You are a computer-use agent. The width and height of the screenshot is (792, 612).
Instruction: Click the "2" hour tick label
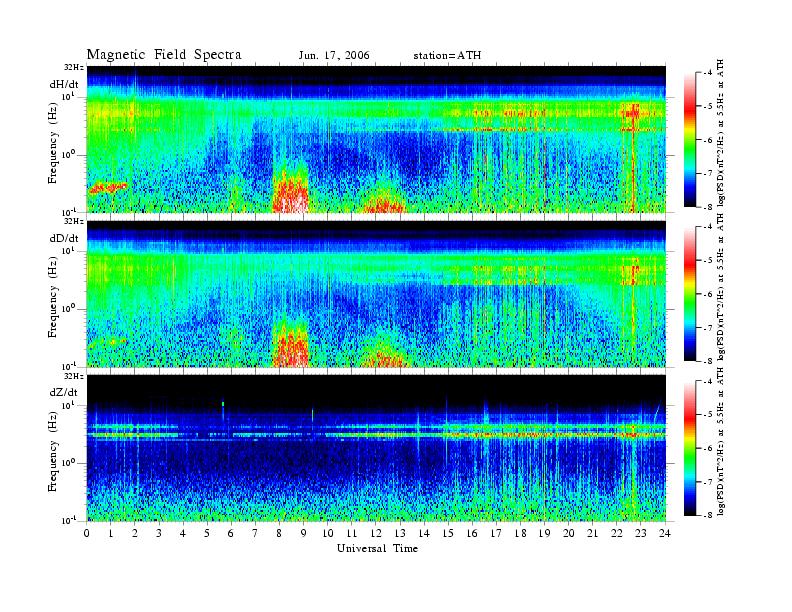[135, 533]
